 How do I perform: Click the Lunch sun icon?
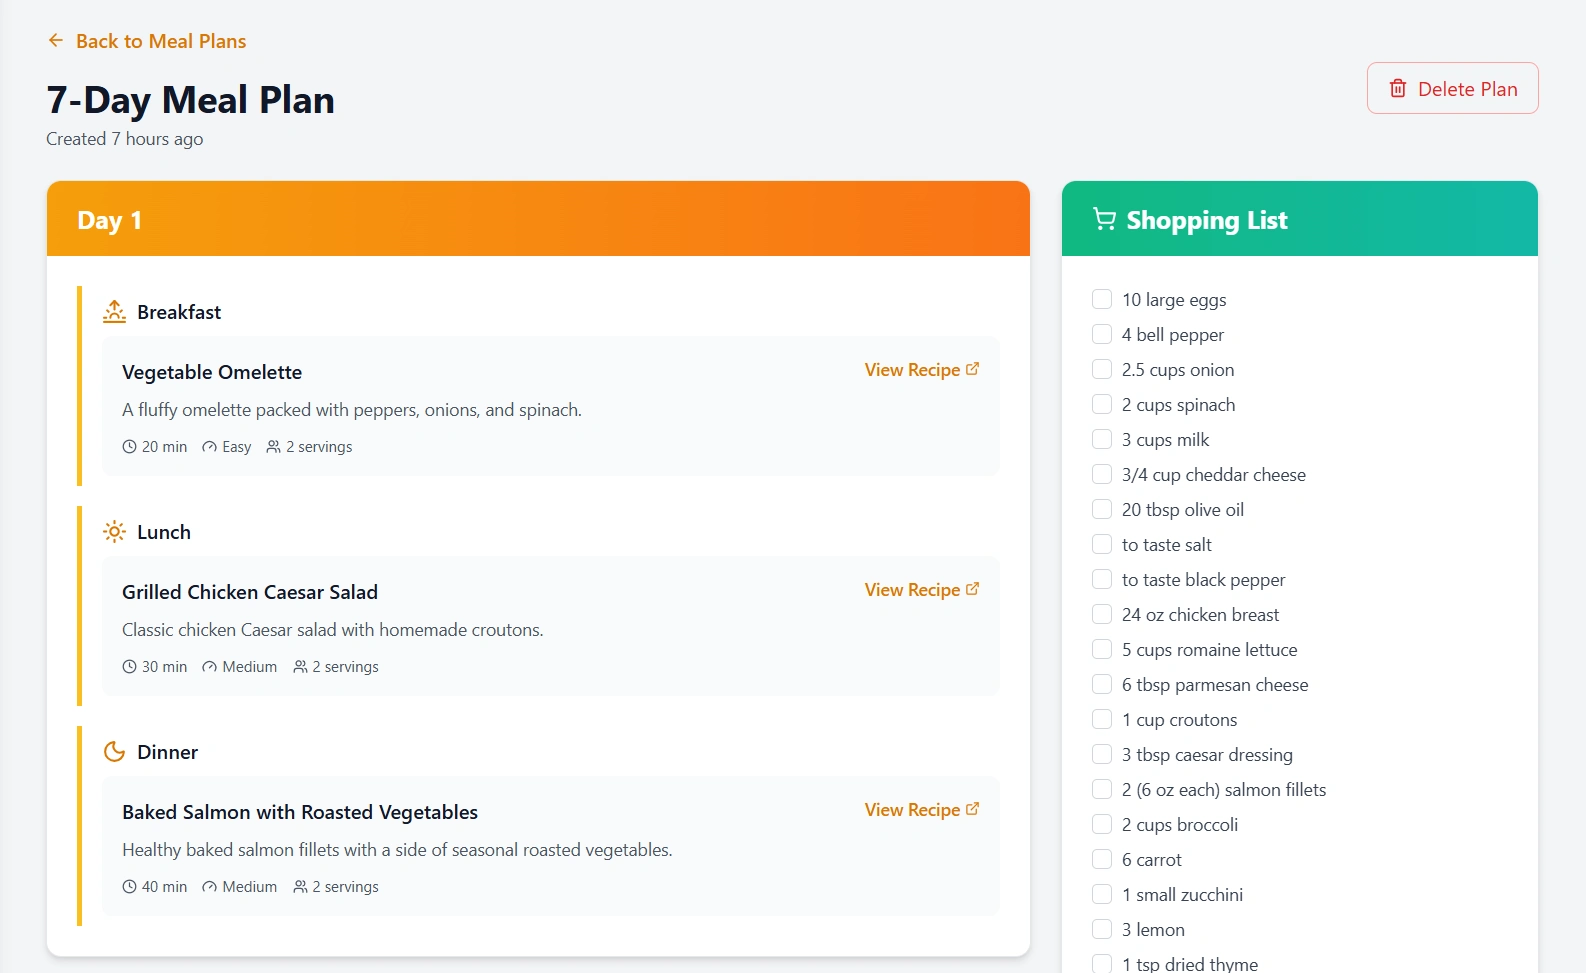click(115, 532)
